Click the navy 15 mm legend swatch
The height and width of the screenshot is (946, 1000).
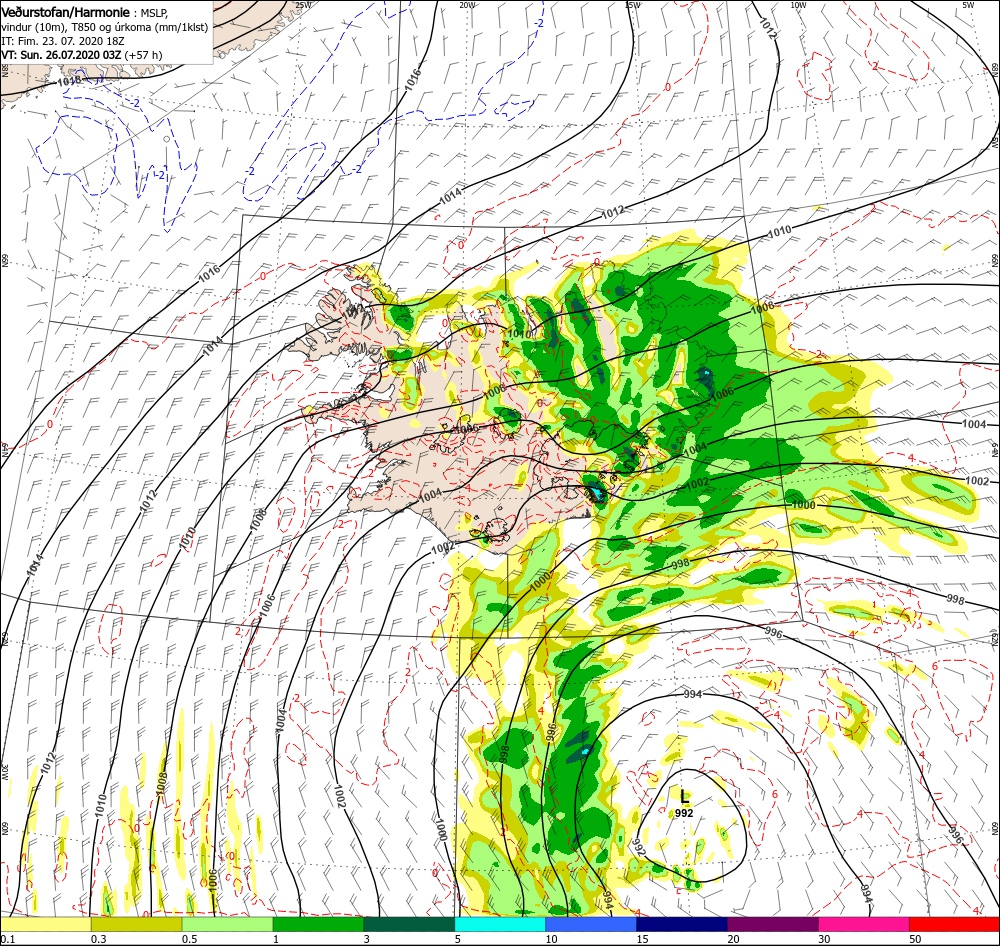(682, 924)
